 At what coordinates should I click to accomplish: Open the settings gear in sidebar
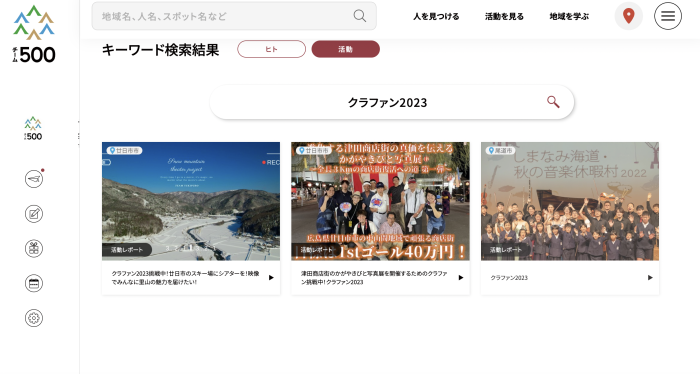[34, 318]
